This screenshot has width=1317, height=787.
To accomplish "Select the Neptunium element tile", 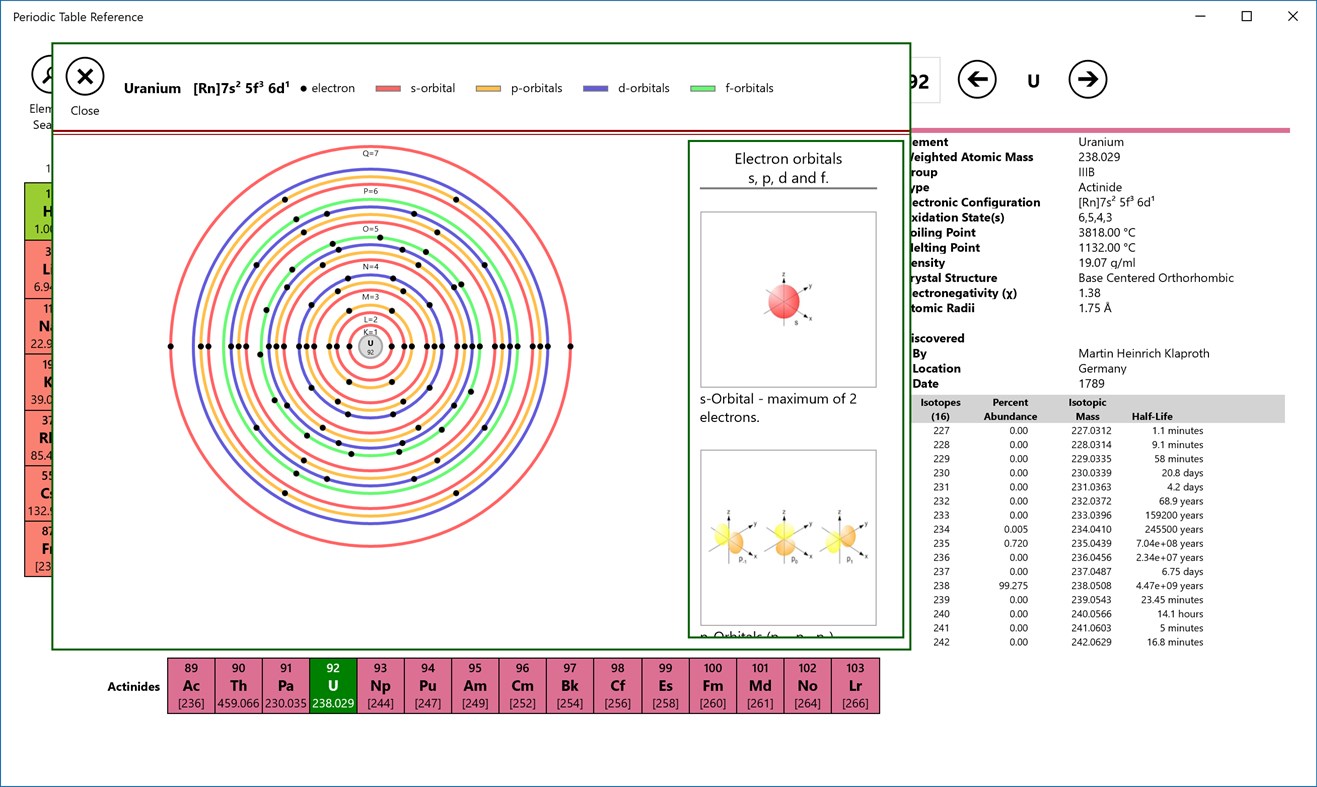I will [380, 685].
